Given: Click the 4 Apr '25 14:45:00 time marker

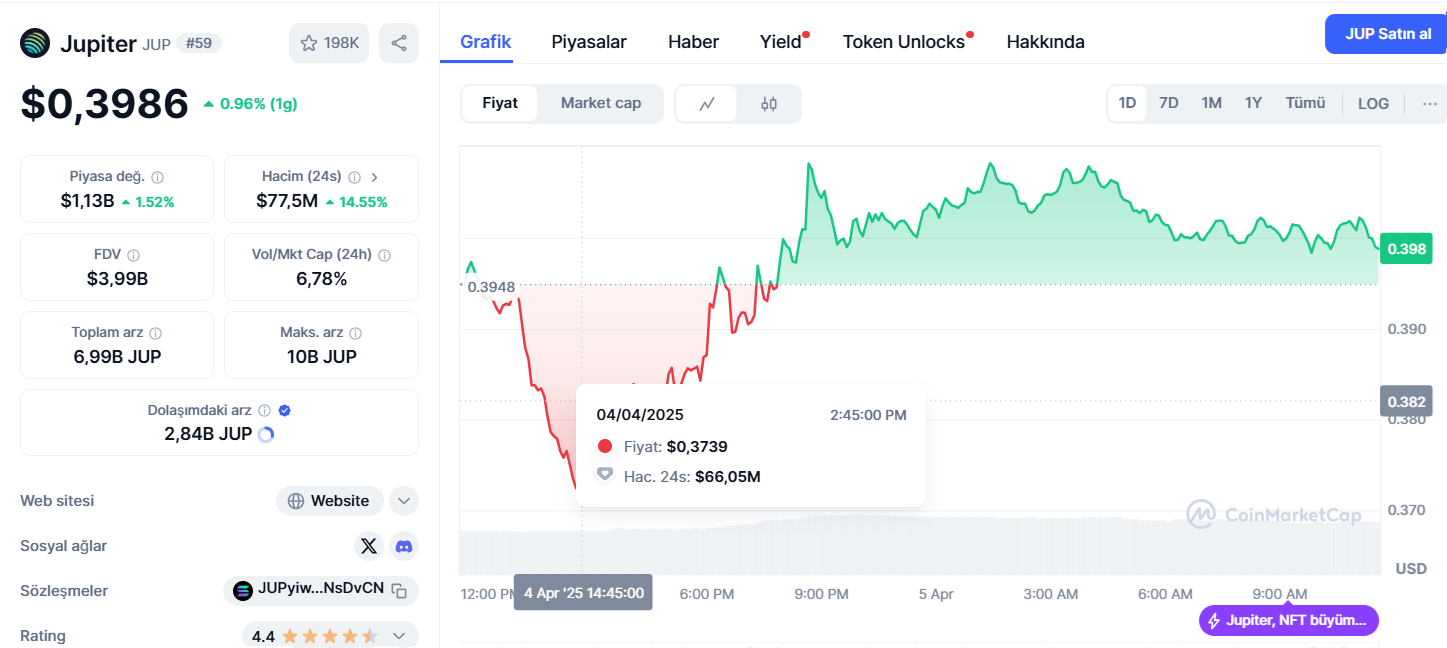Looking at the screenshot, I should [x=583, y=592].
